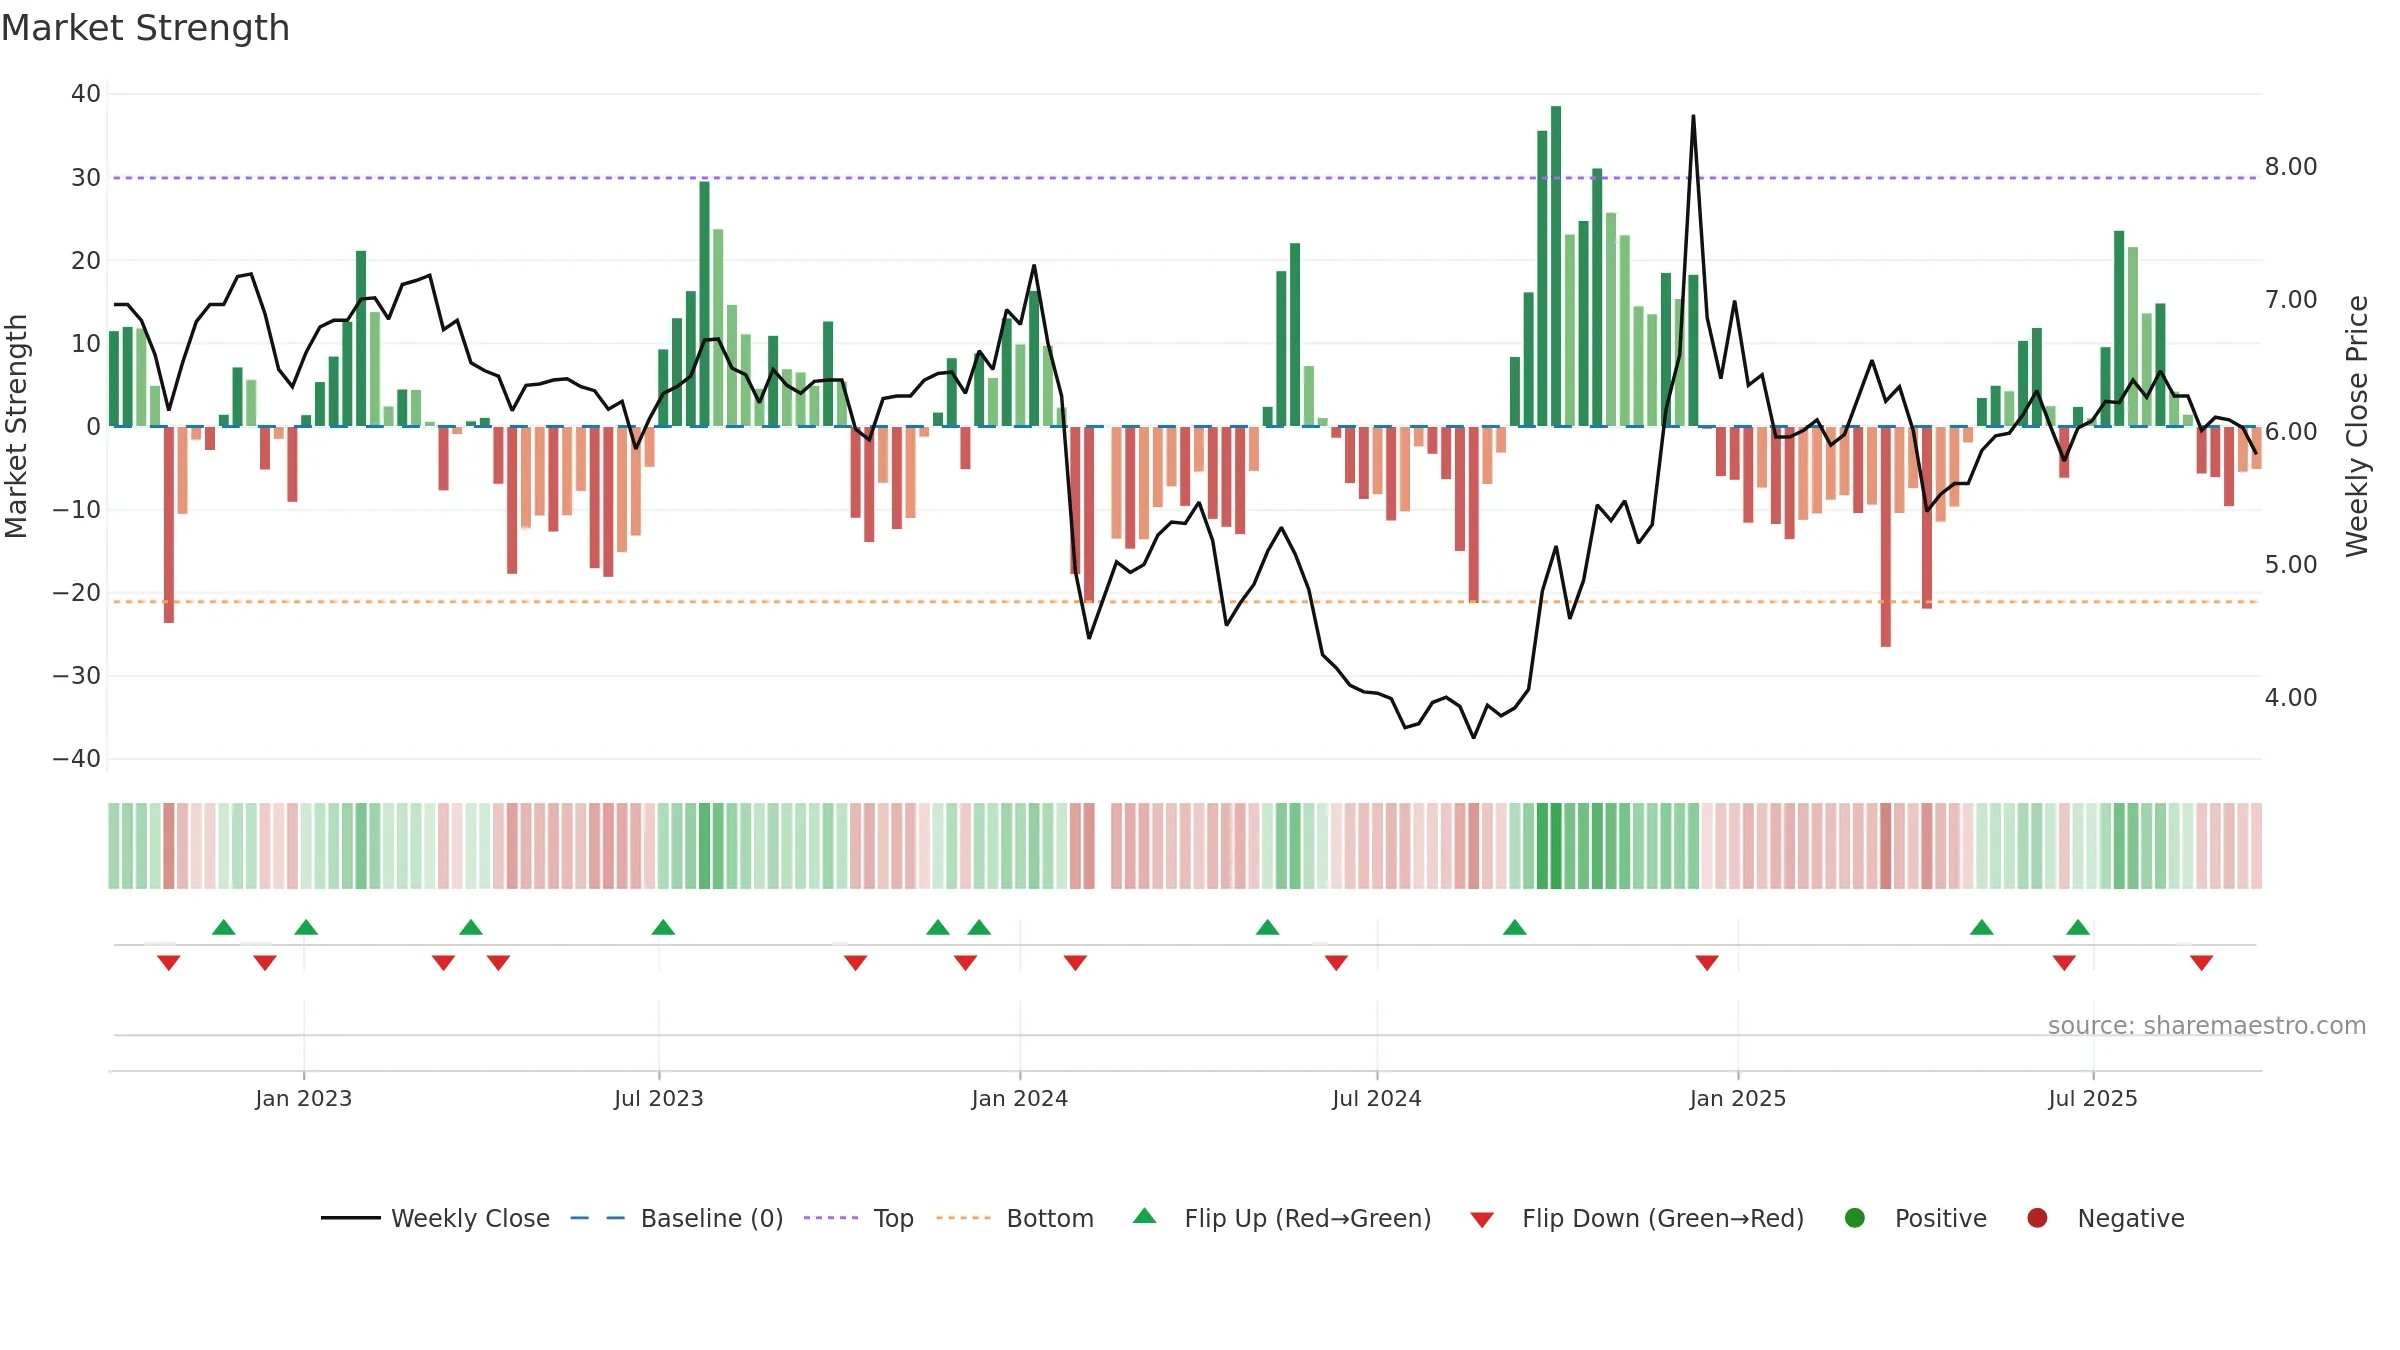2400x1350 pixels.
Task: Click the flip-up marker just before Jul 2023
Action: click(663, 927)
